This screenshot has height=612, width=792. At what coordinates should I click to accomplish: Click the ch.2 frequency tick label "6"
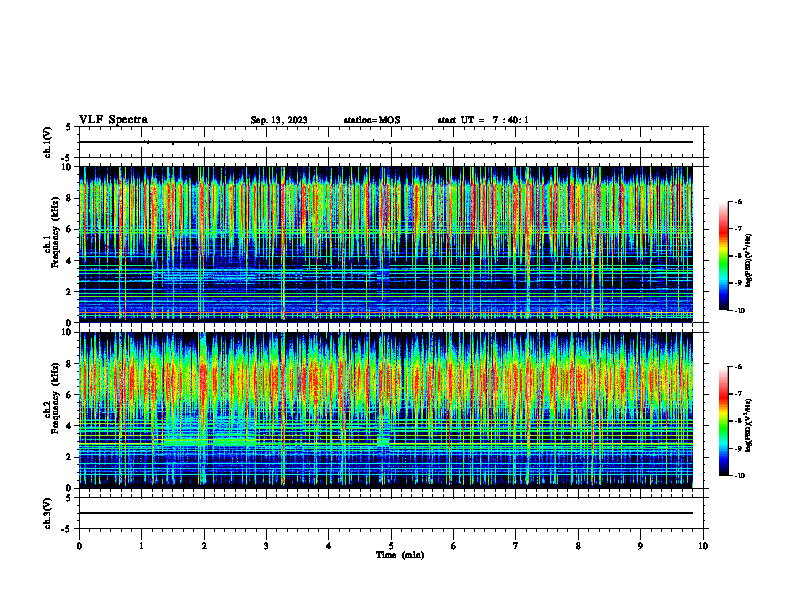tap(69, 395)
